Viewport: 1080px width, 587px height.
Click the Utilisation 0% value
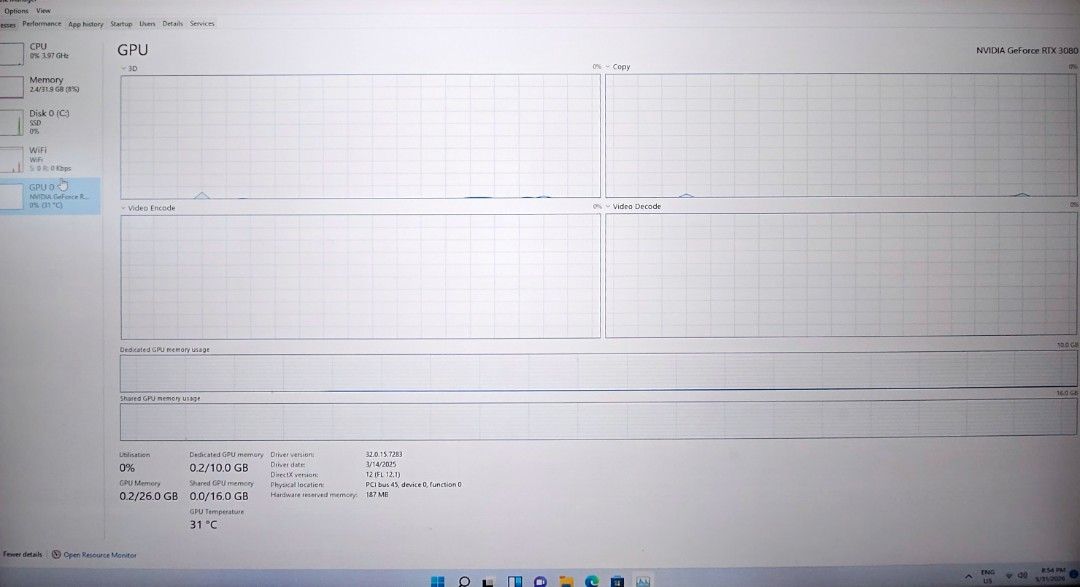coord(127,468)
